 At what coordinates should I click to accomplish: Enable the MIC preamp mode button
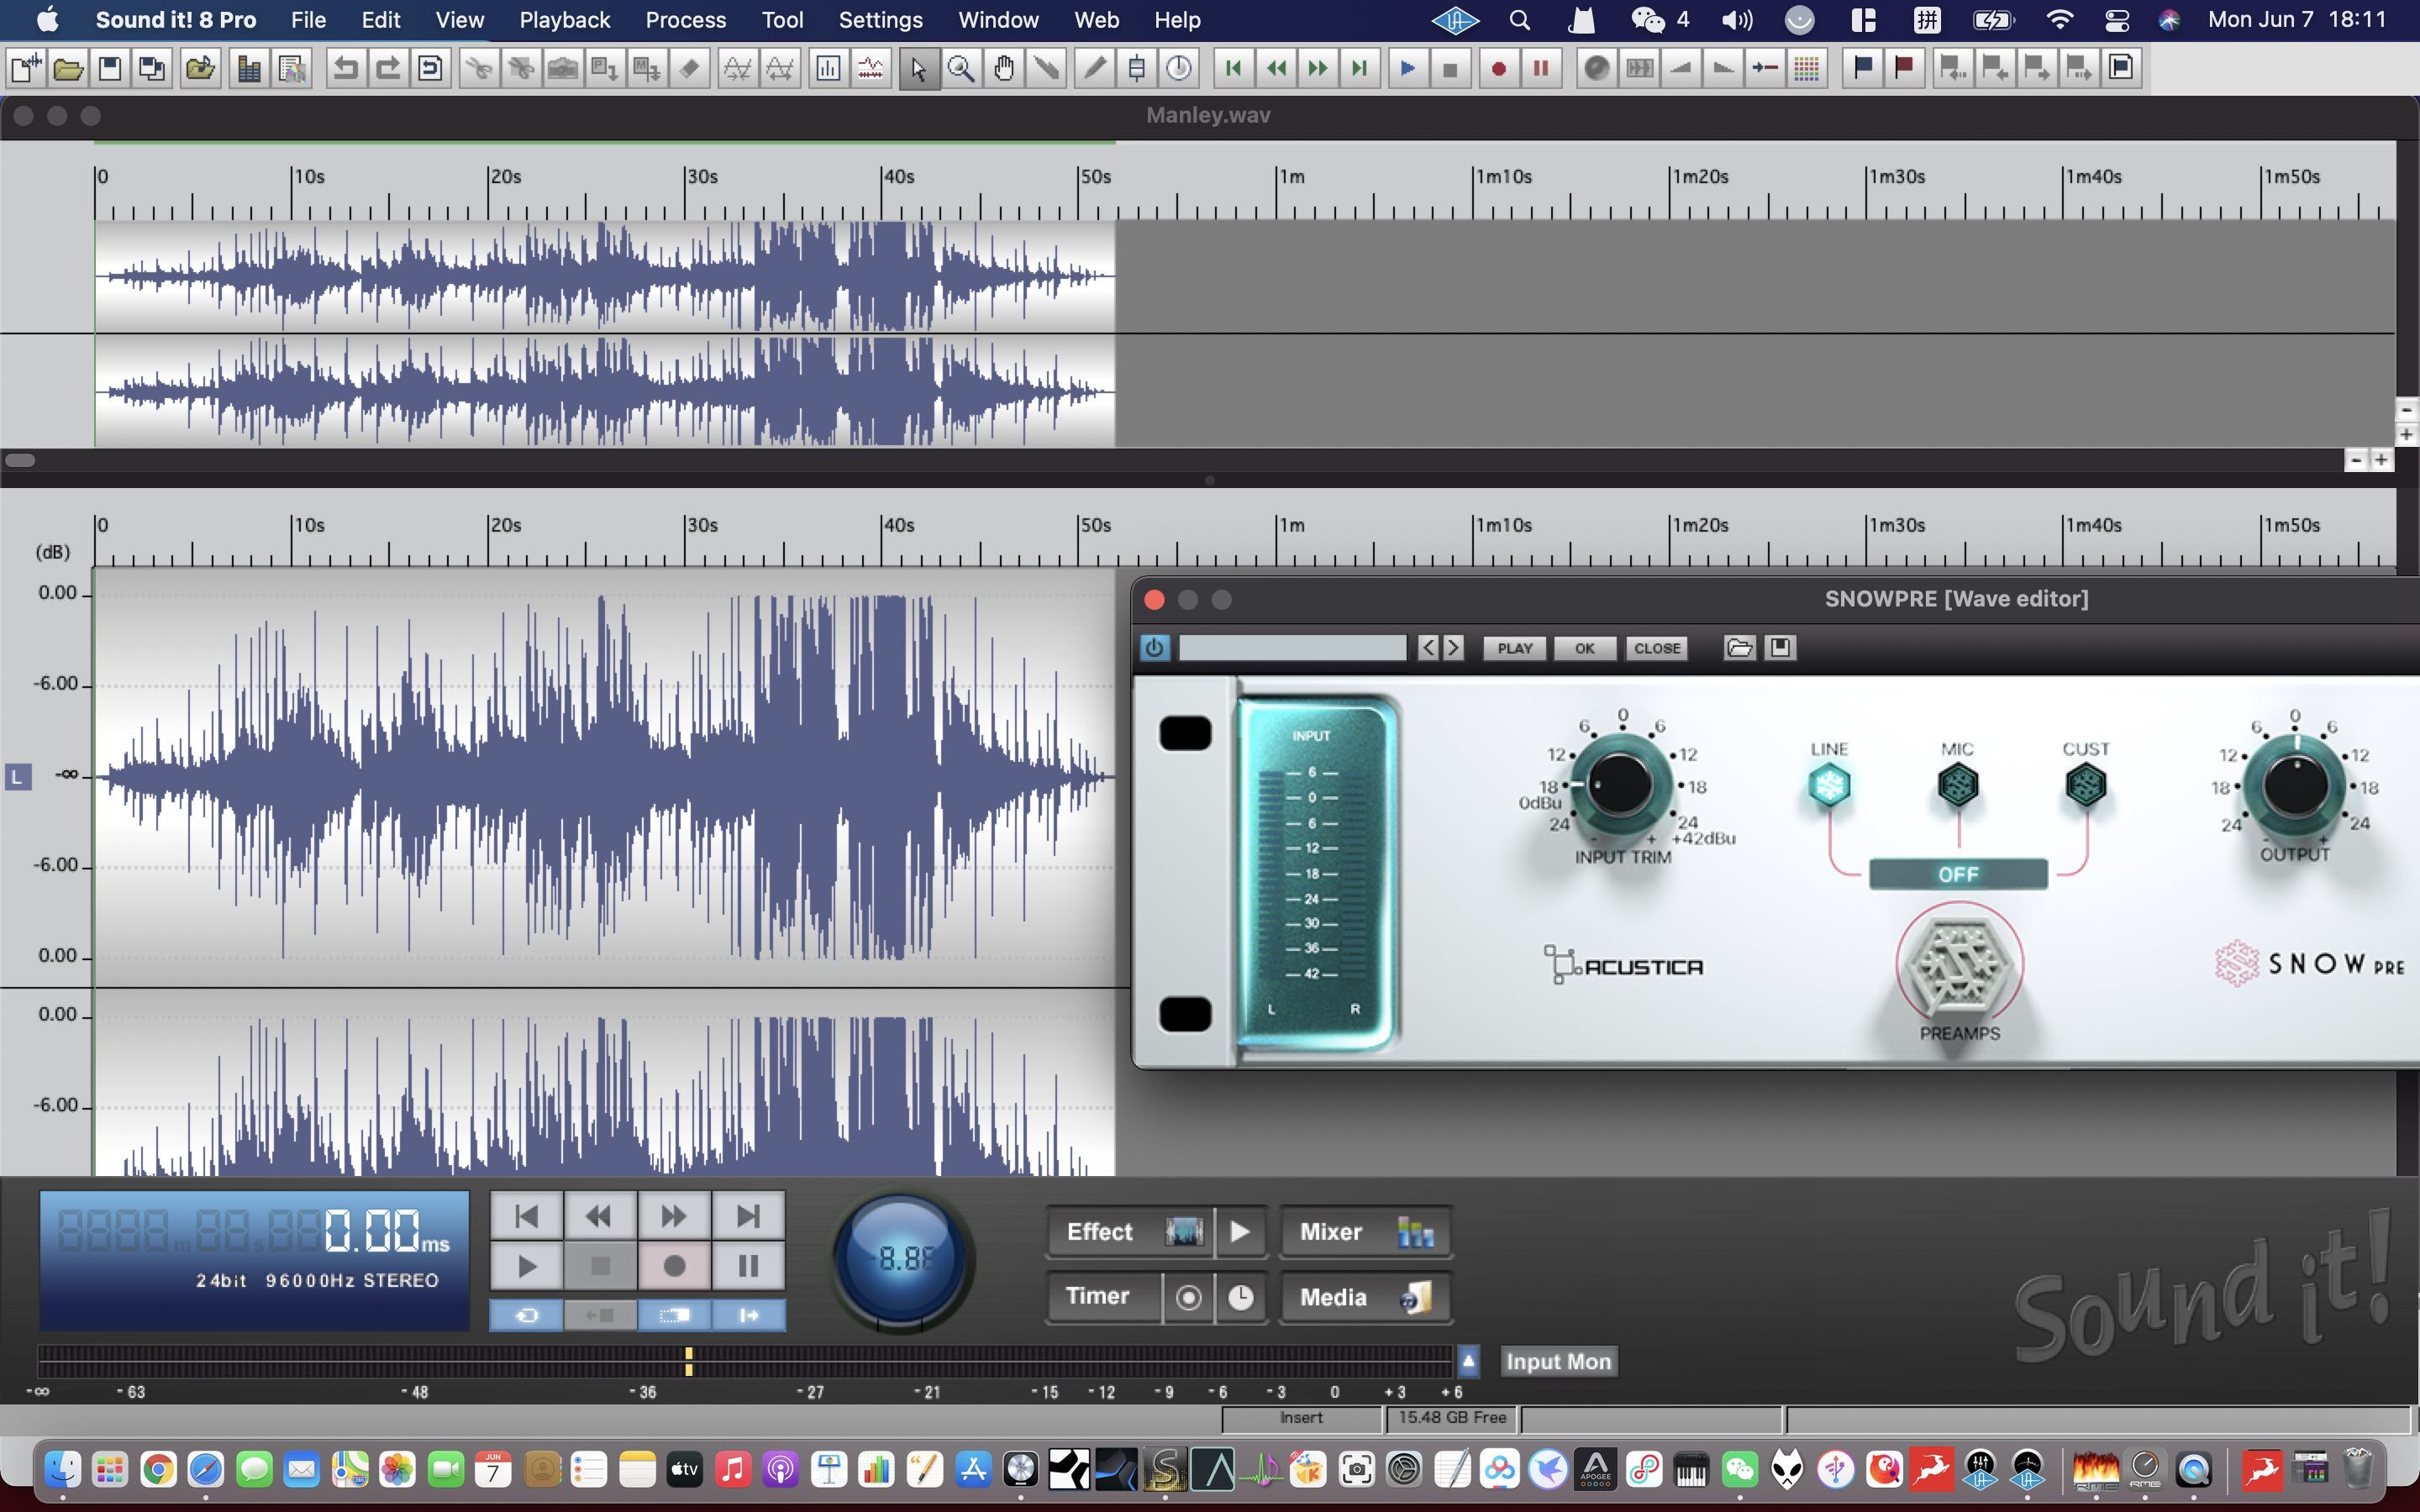[1957, 785]
